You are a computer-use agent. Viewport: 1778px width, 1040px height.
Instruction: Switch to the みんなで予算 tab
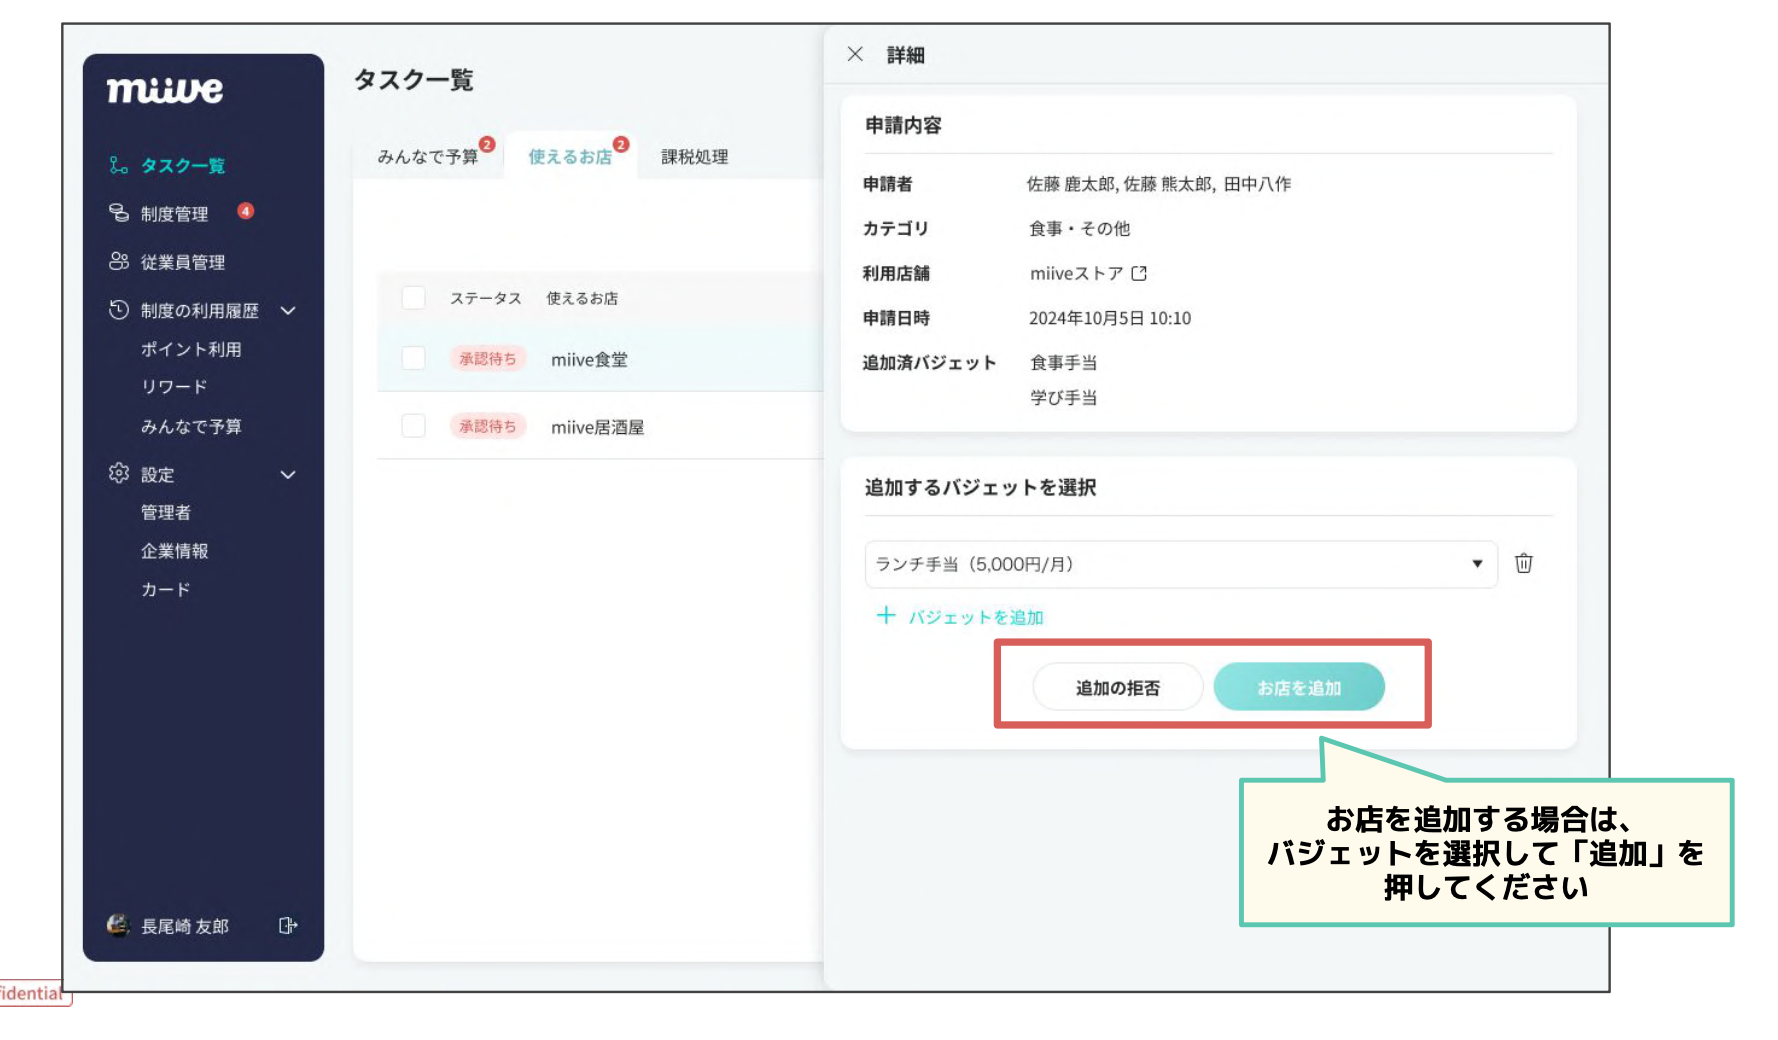tap(427, 157)
